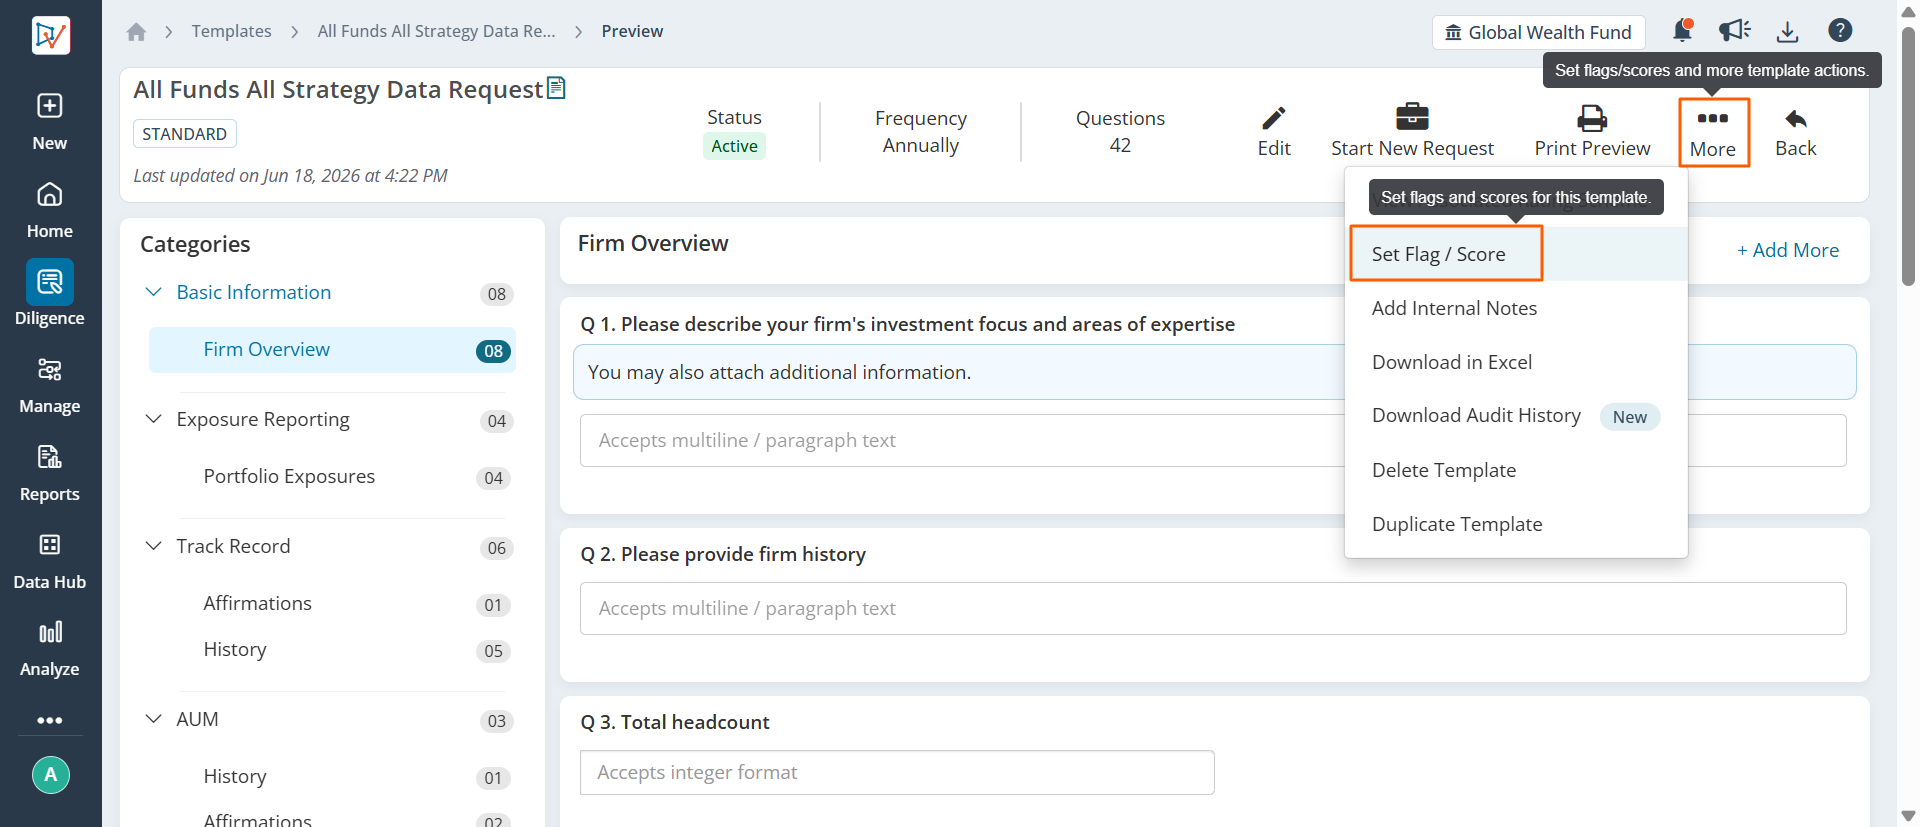This screenshot has height=827, width=1920.
Task: Click the breadcrumb home icon
Action: click(137, 32)
